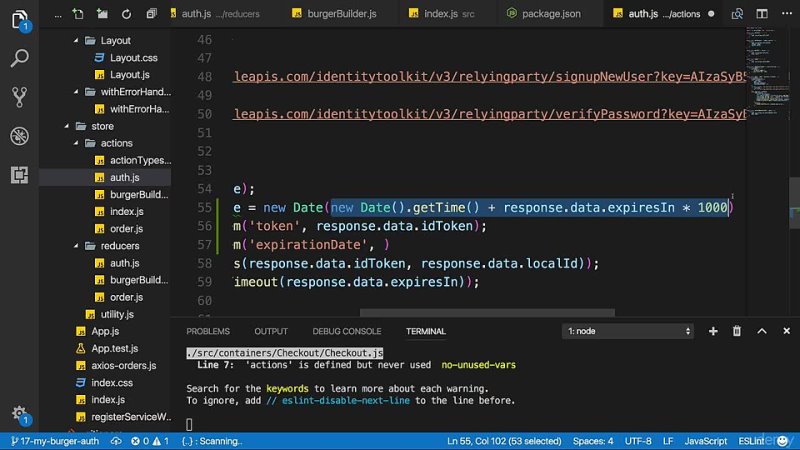
Task: Change file encoding UTF-8
Action: pos(638,441)
